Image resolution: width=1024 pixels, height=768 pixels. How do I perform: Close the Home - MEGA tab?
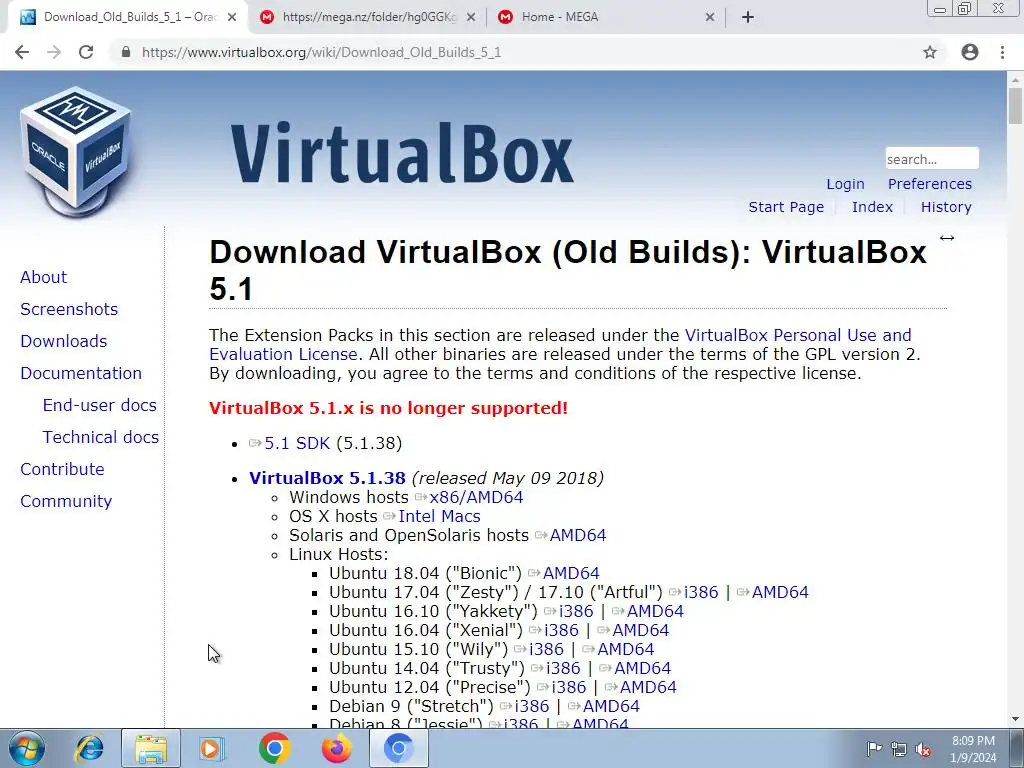710,18
